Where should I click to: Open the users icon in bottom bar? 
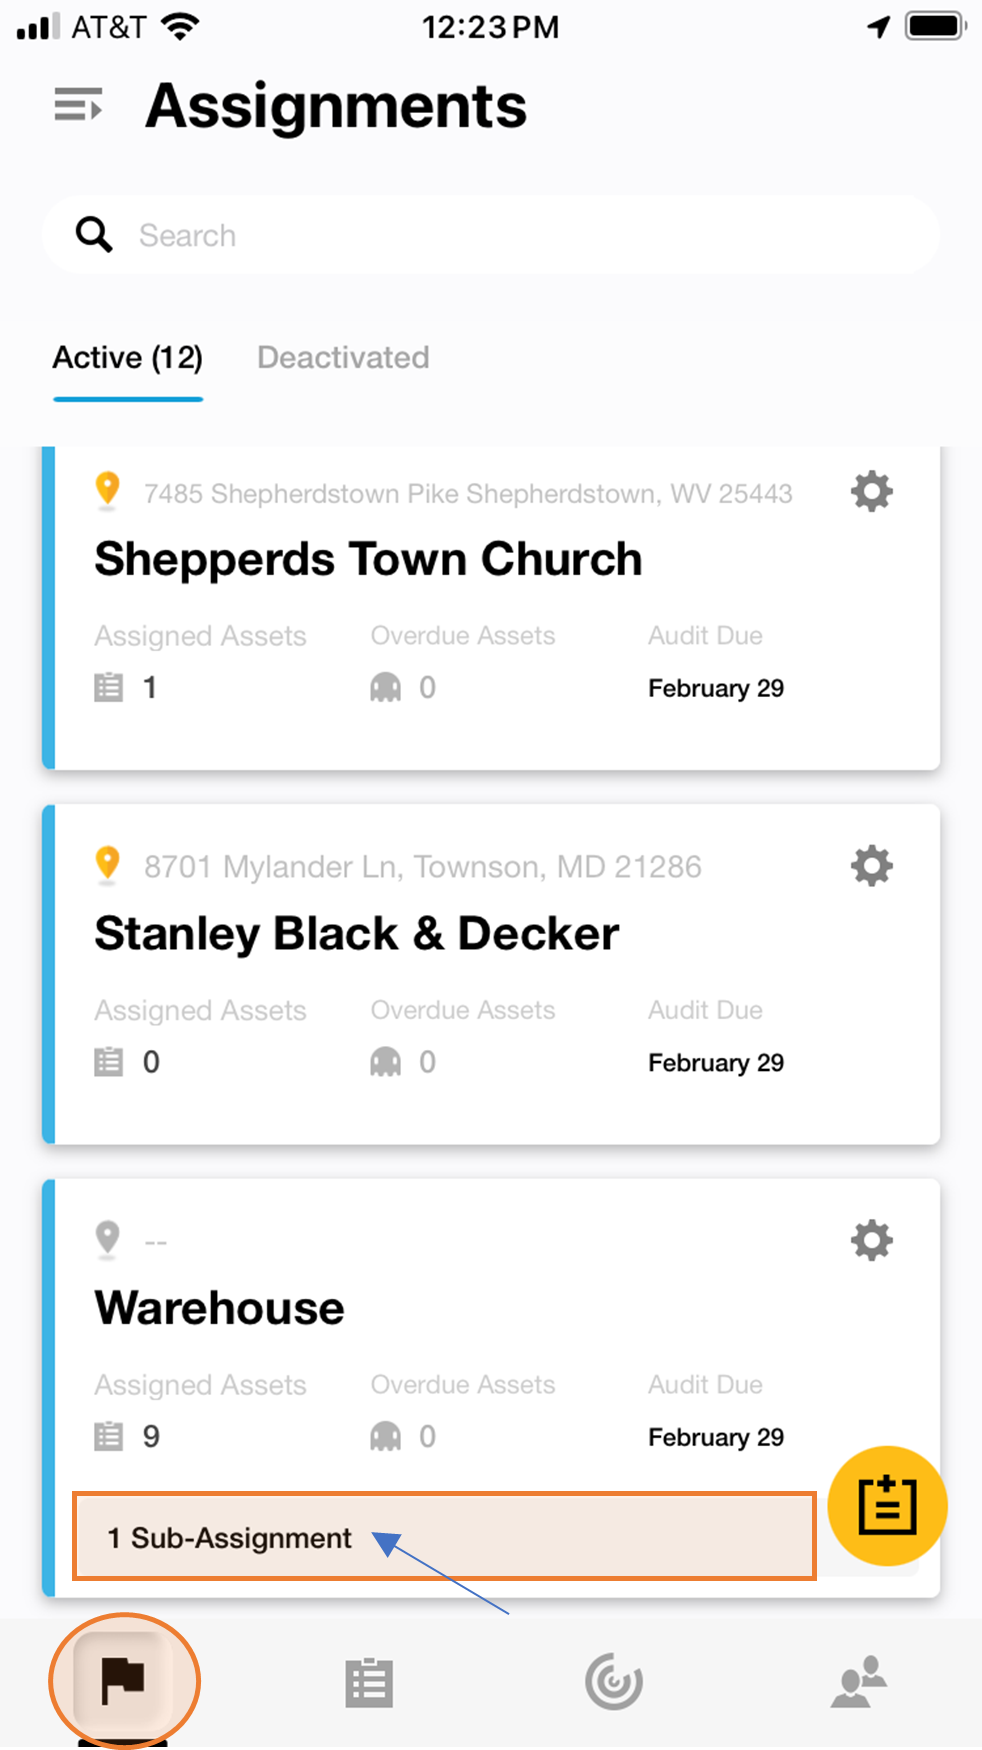[x=859, y=1682]
